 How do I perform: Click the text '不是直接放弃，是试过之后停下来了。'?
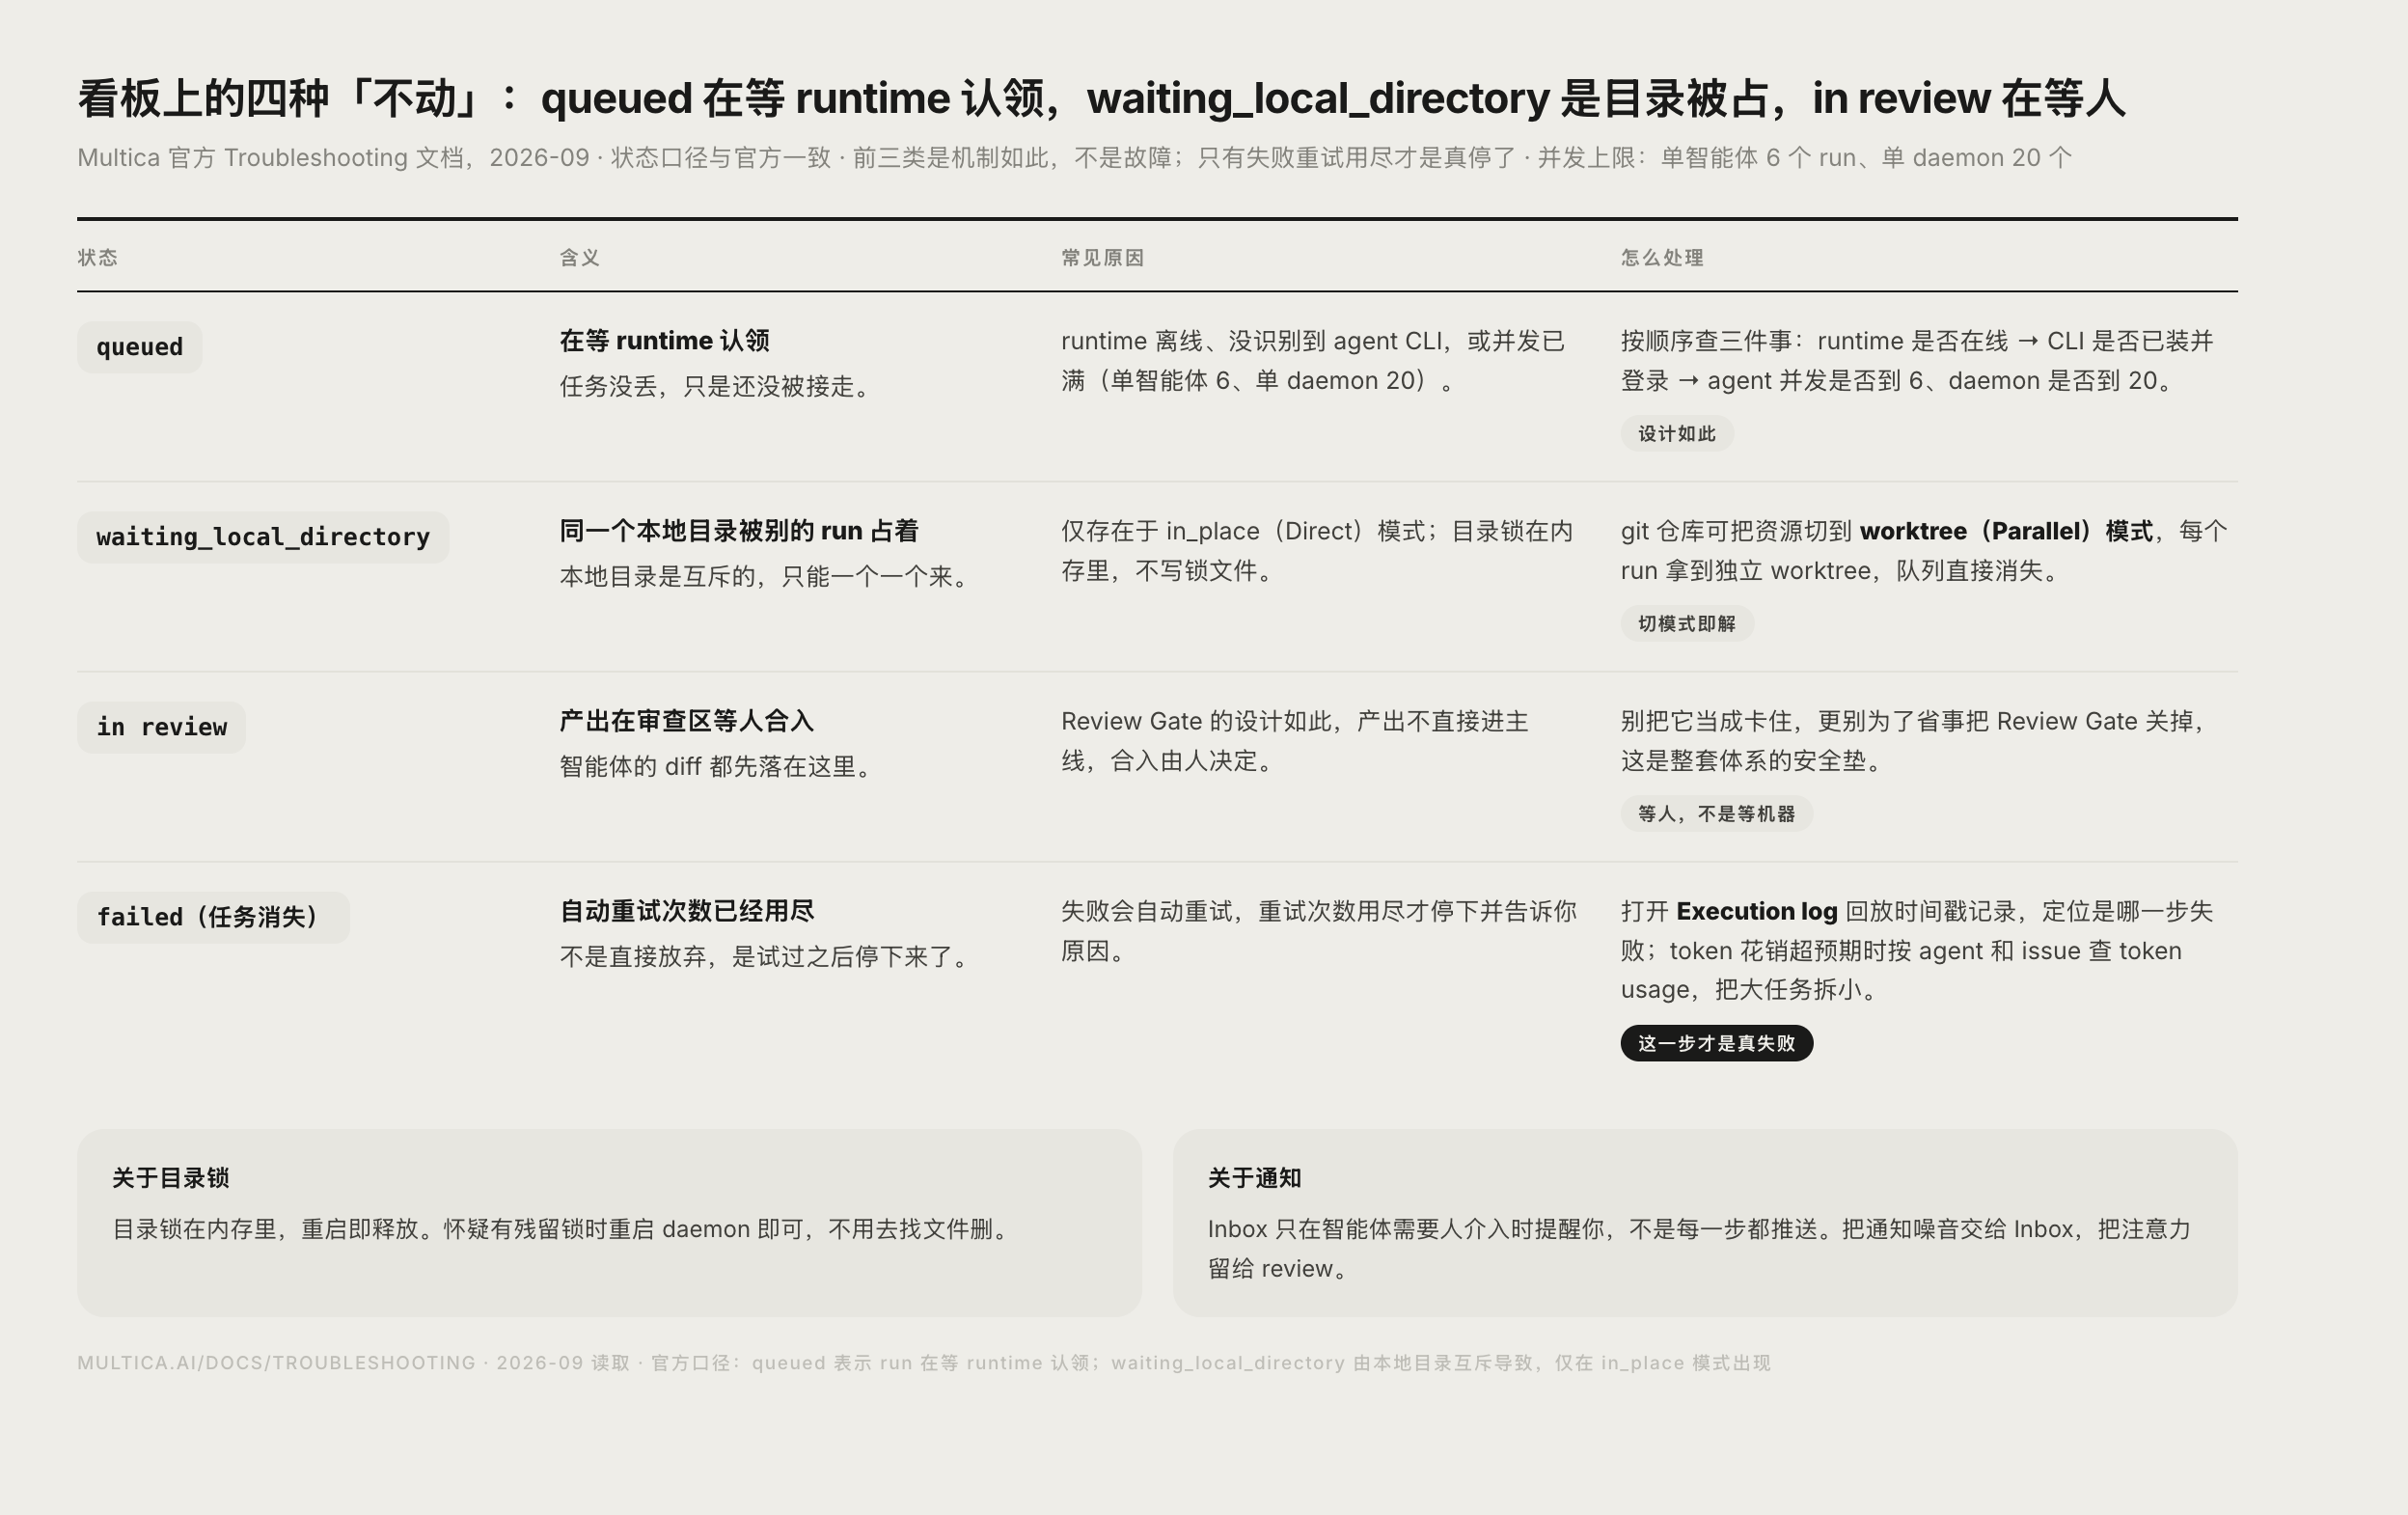point(768,956)
